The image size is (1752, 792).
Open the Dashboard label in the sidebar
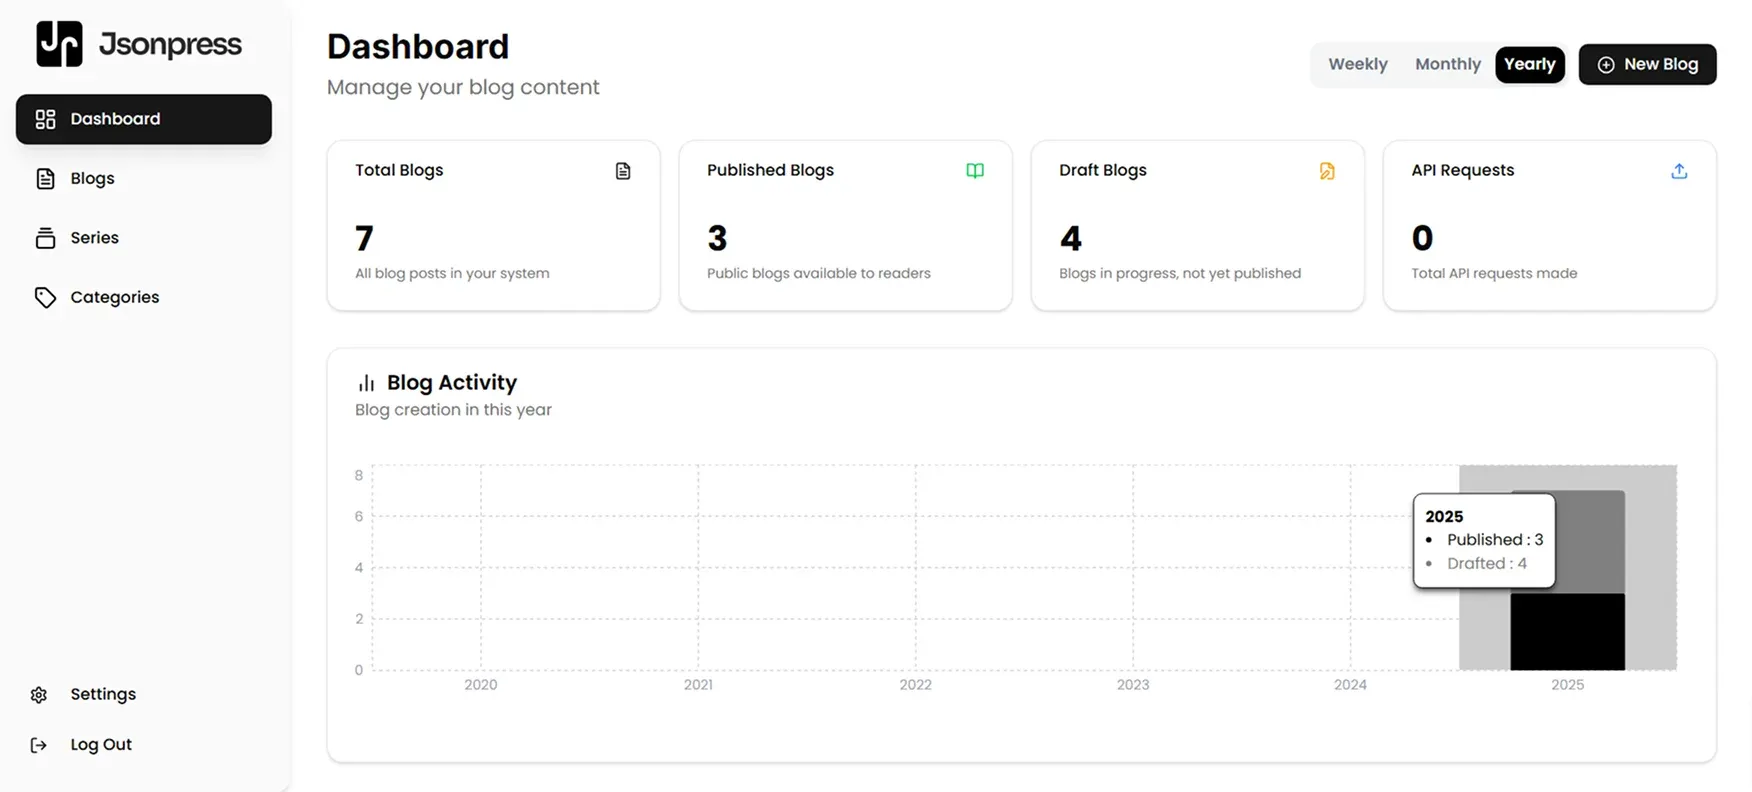click(x=115, y=119)
